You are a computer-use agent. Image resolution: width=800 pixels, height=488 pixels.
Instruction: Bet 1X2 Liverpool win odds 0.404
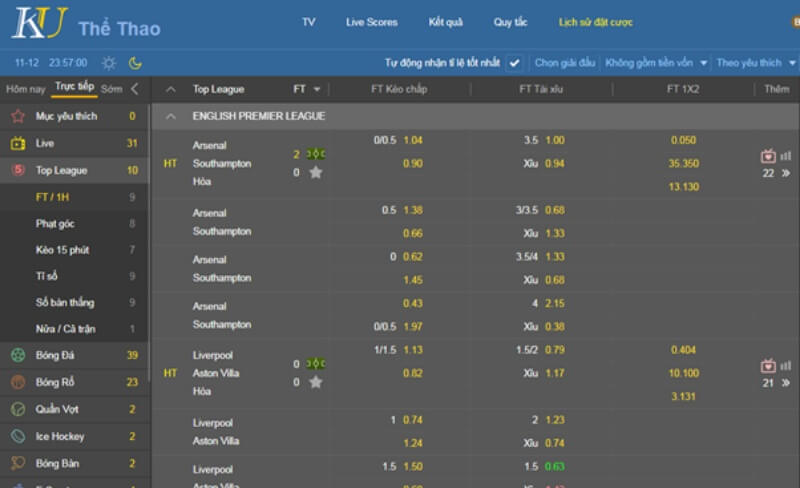[x=683, y=350]
